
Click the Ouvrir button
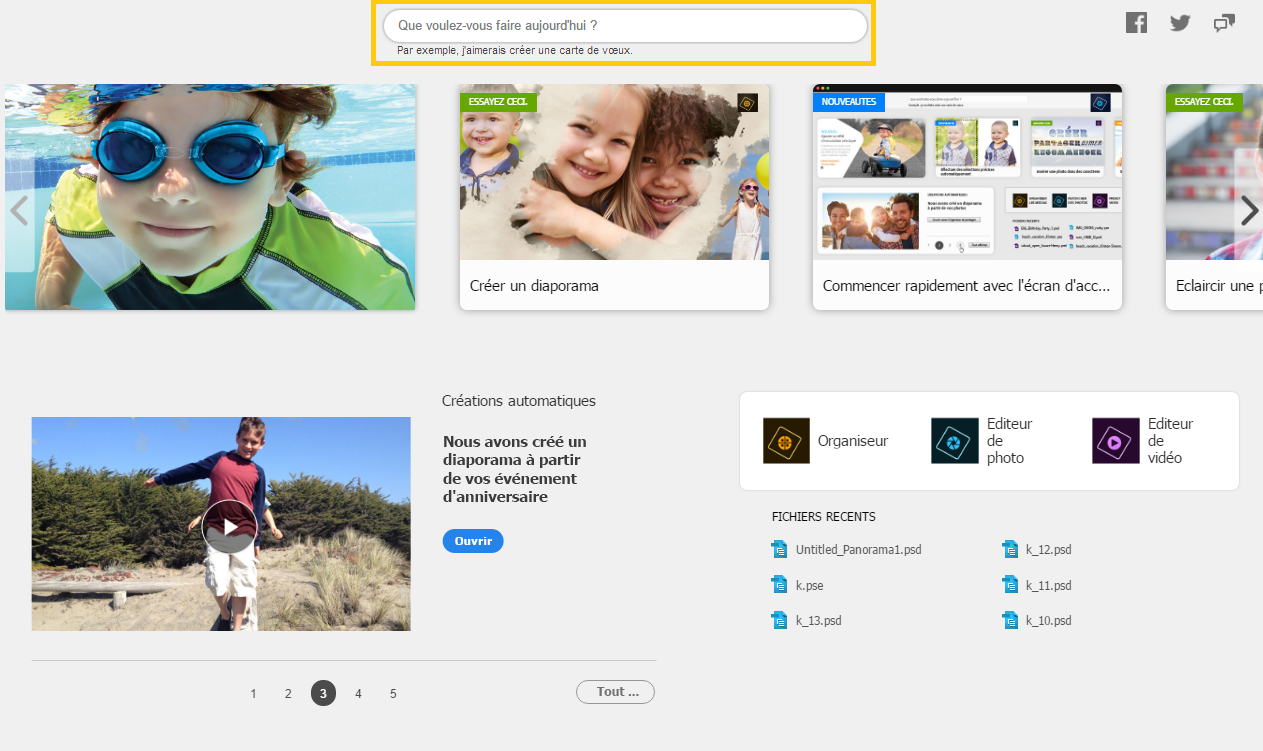pos(473,541)
